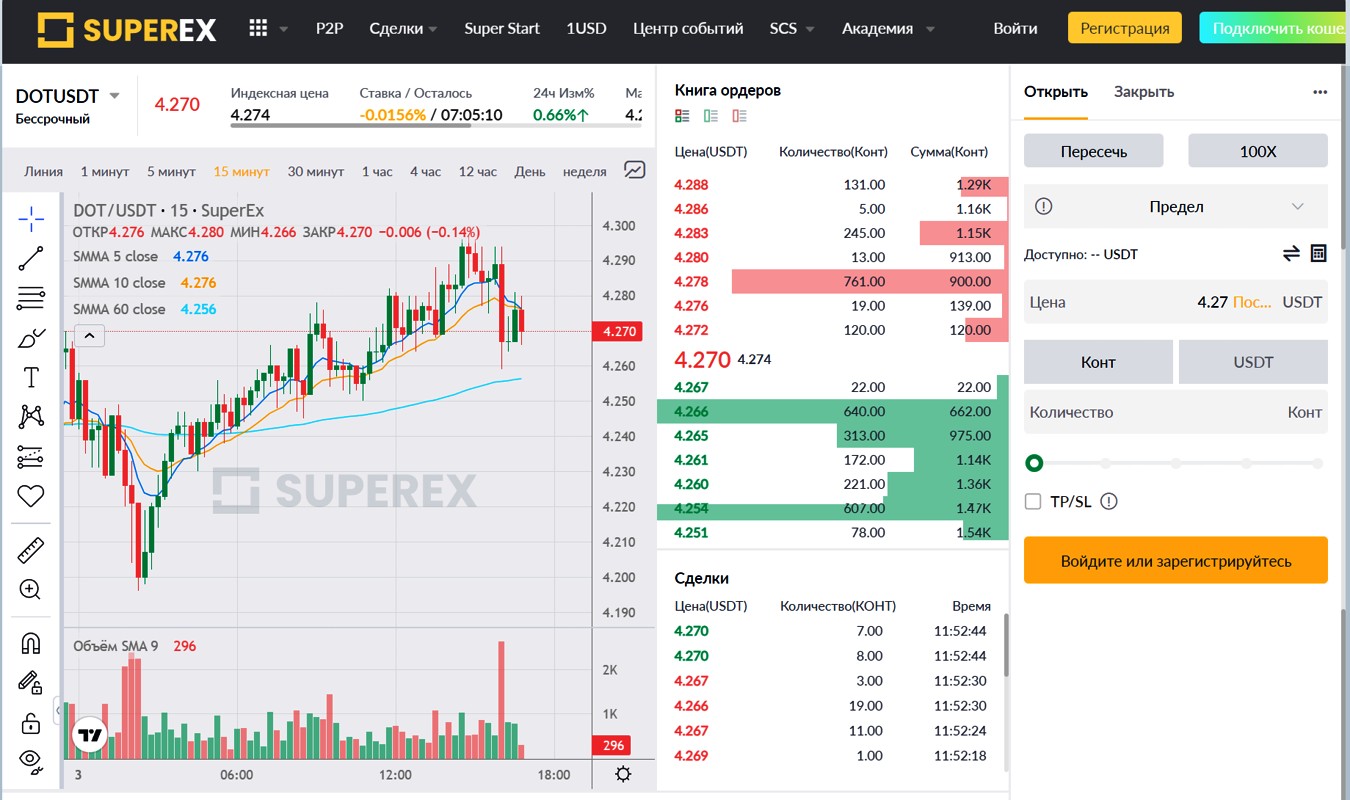Expand the DOTUSDT pair selector

click(x=114, y=96)
